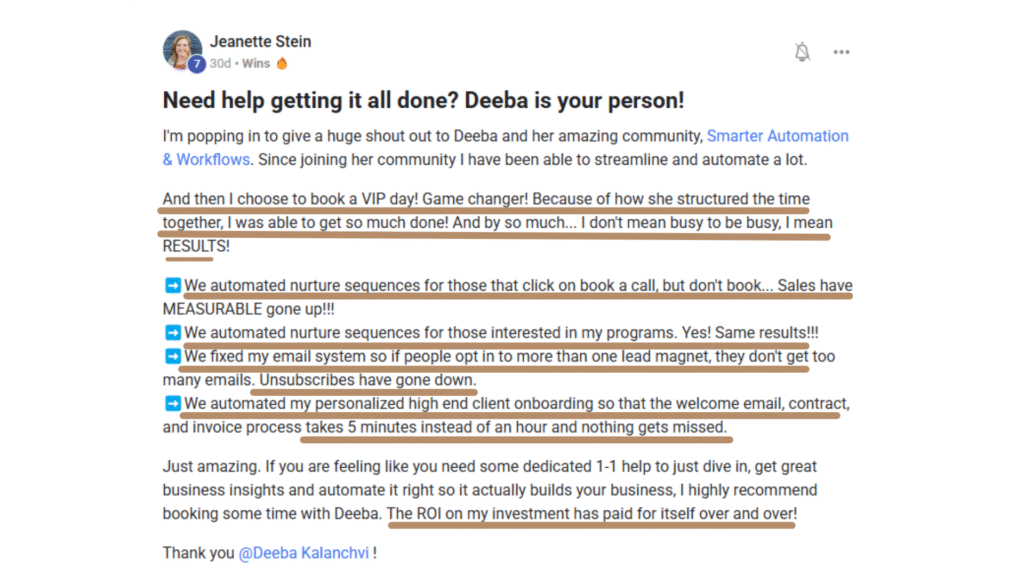Click 'Unsubscribes have gone down' underlined text
This screenshot has height=576, width=1024.
click(x=368, y=380)
